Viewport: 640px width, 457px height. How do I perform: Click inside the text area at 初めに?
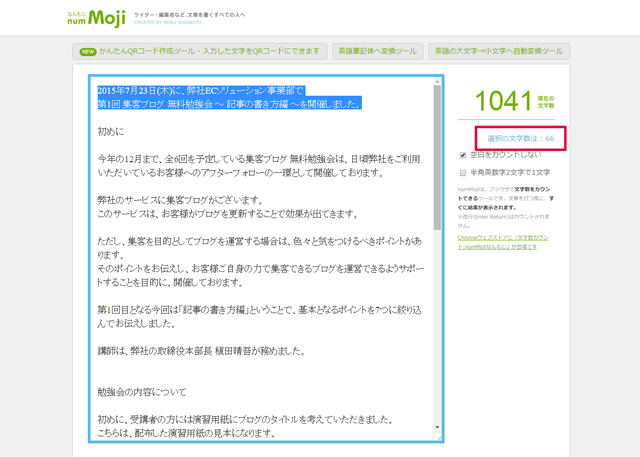pos(111,132)
